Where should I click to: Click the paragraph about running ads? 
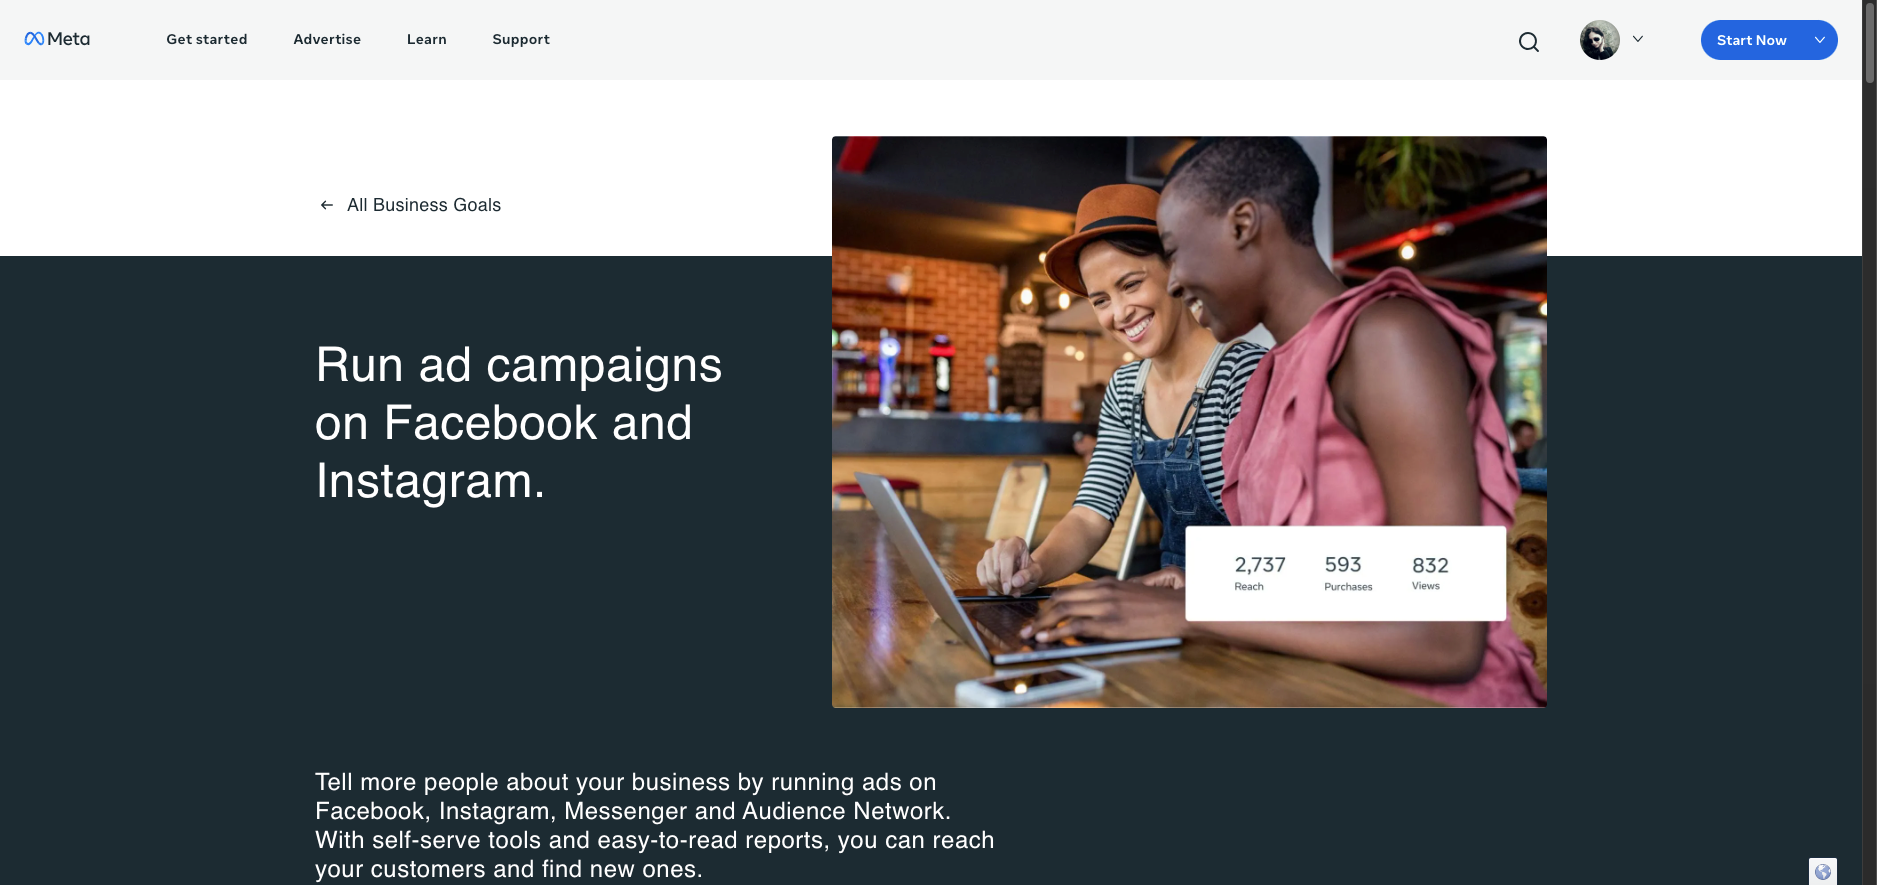pos(655,825)
